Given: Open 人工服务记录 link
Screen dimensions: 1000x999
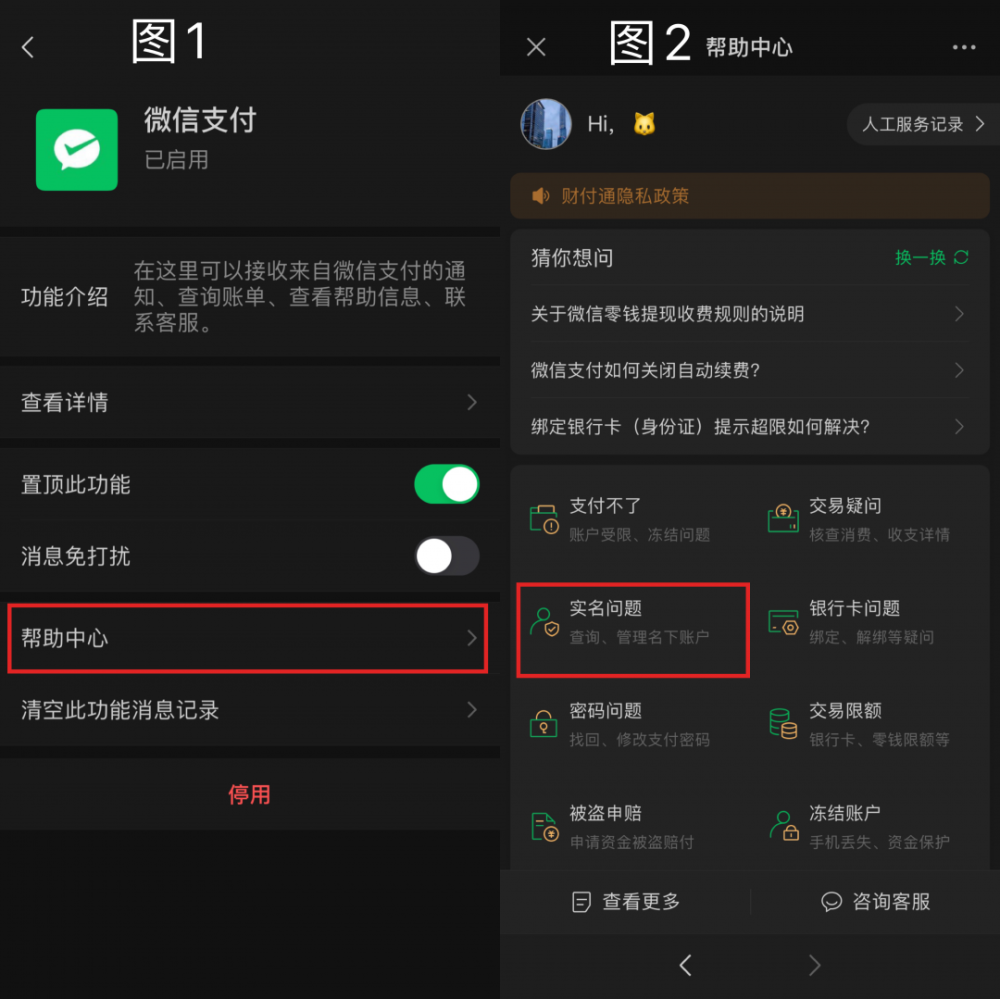Looking at the screenshot, I should [x=923, y=124].
